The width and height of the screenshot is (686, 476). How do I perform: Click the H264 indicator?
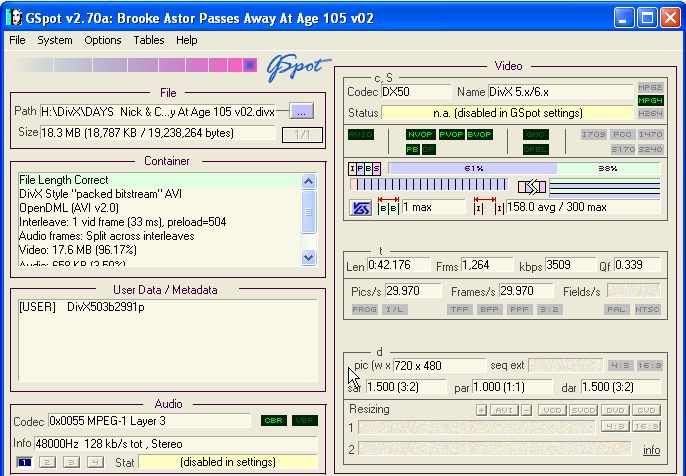(650, 114)
